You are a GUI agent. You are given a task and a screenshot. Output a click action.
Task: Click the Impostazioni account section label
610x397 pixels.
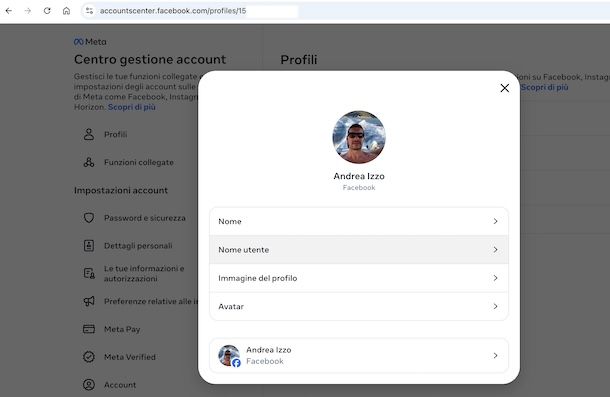pyautogui.click(x=121, y=190)
